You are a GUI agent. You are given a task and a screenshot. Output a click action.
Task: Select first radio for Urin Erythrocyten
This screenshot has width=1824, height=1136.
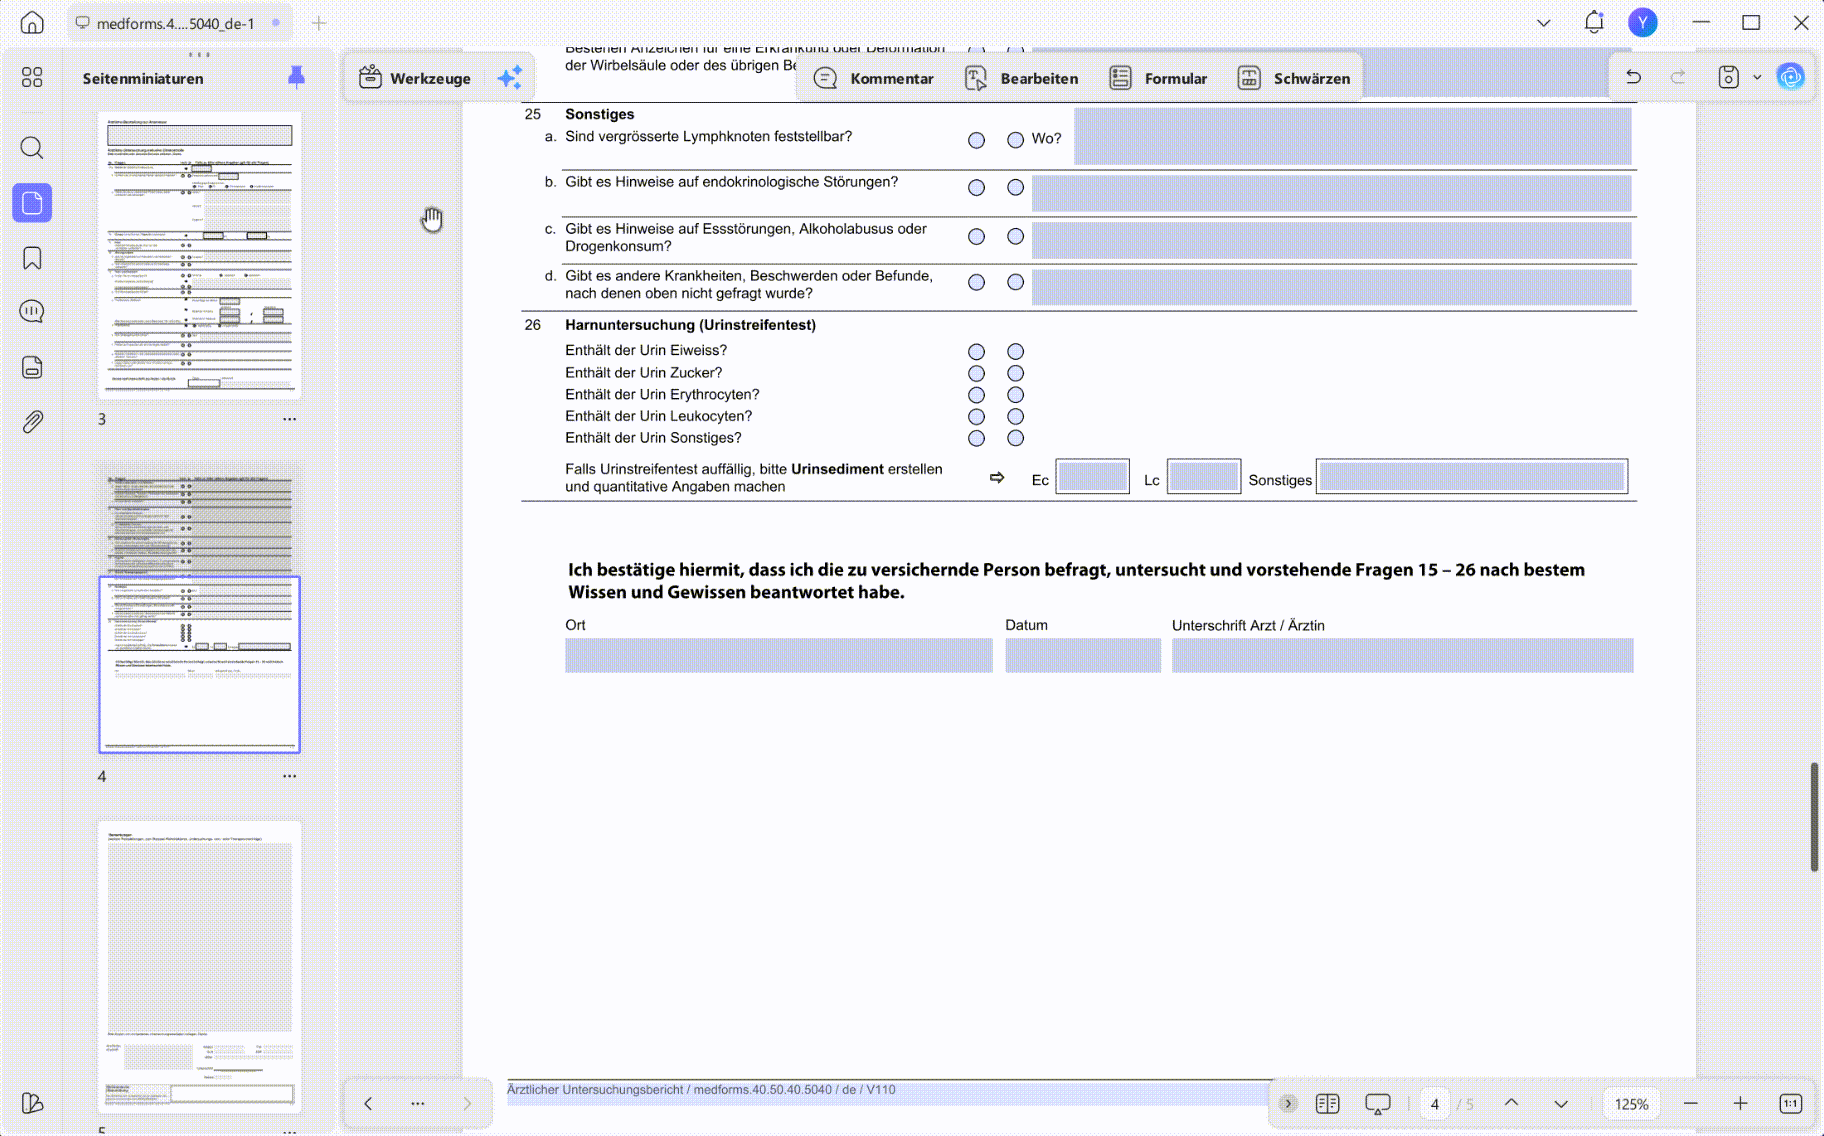[x=976, y=395]
